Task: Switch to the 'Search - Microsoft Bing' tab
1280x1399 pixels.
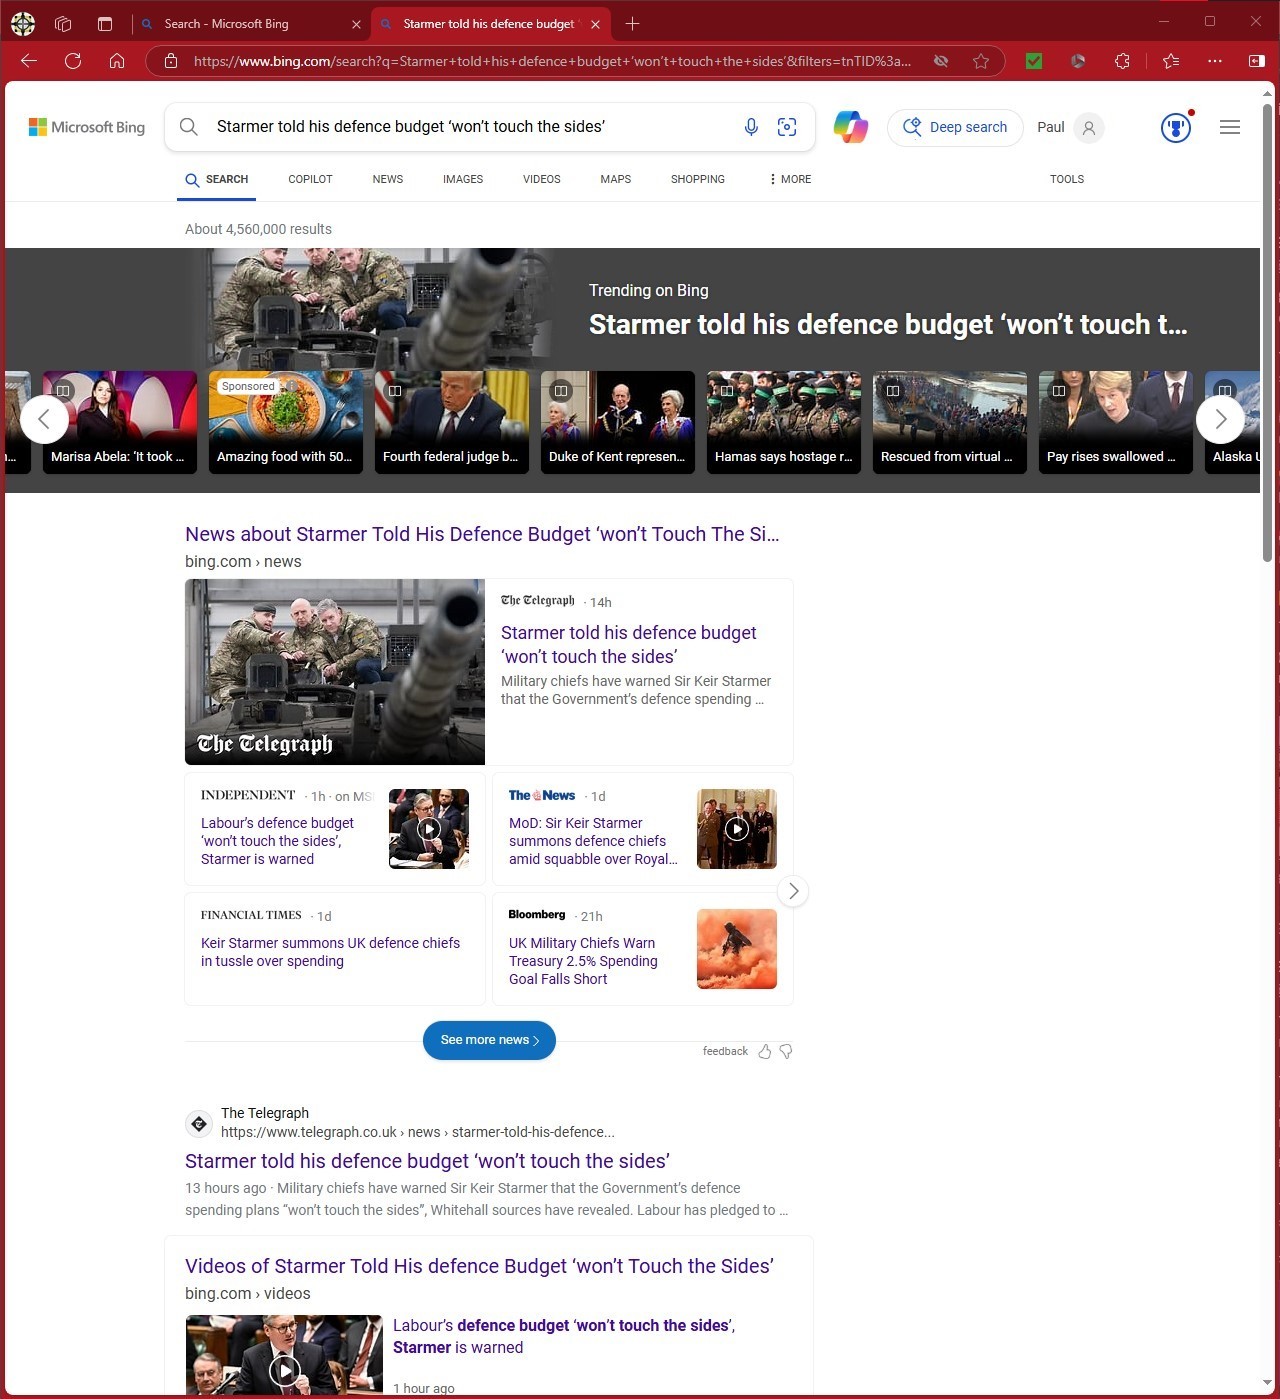Action: [x=250, y=23]
